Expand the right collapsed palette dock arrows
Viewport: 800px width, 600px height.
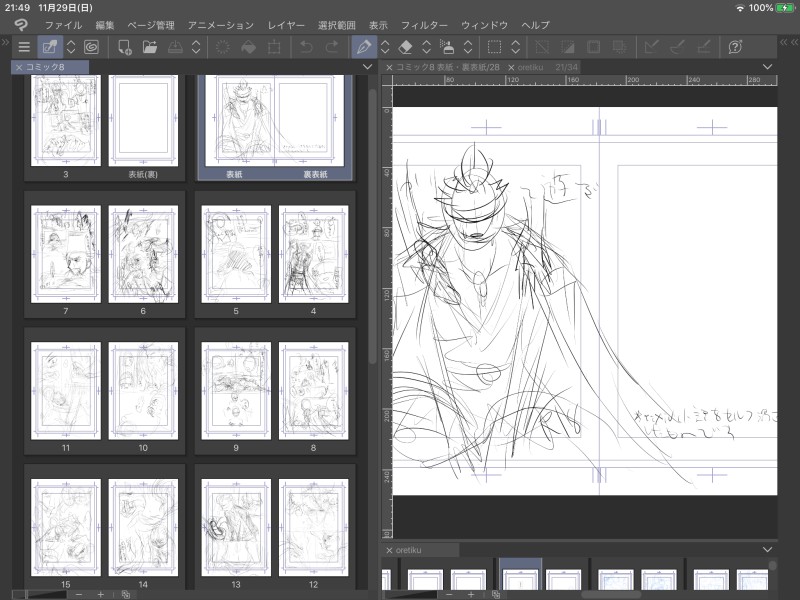(789, 42)
